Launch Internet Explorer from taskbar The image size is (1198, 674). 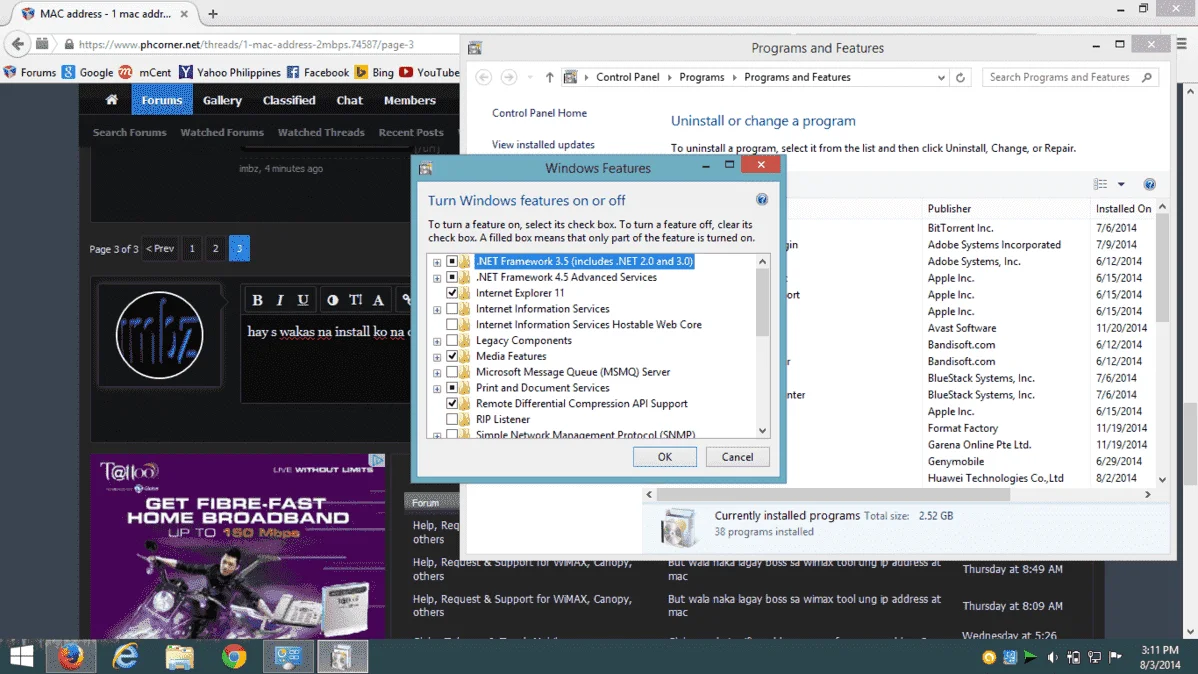tap(125, 656)
